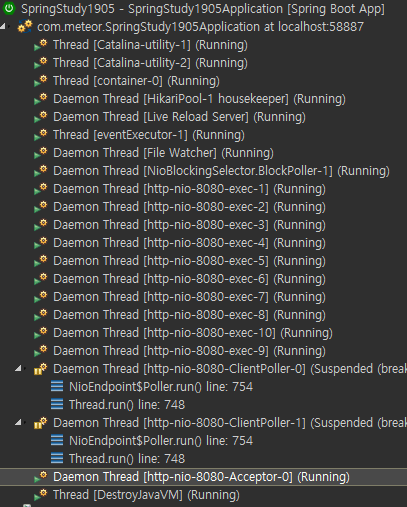Viewport: 407px width, 507px height.
Task: Click the thread icon for container-0
Action: pos(41,81)
